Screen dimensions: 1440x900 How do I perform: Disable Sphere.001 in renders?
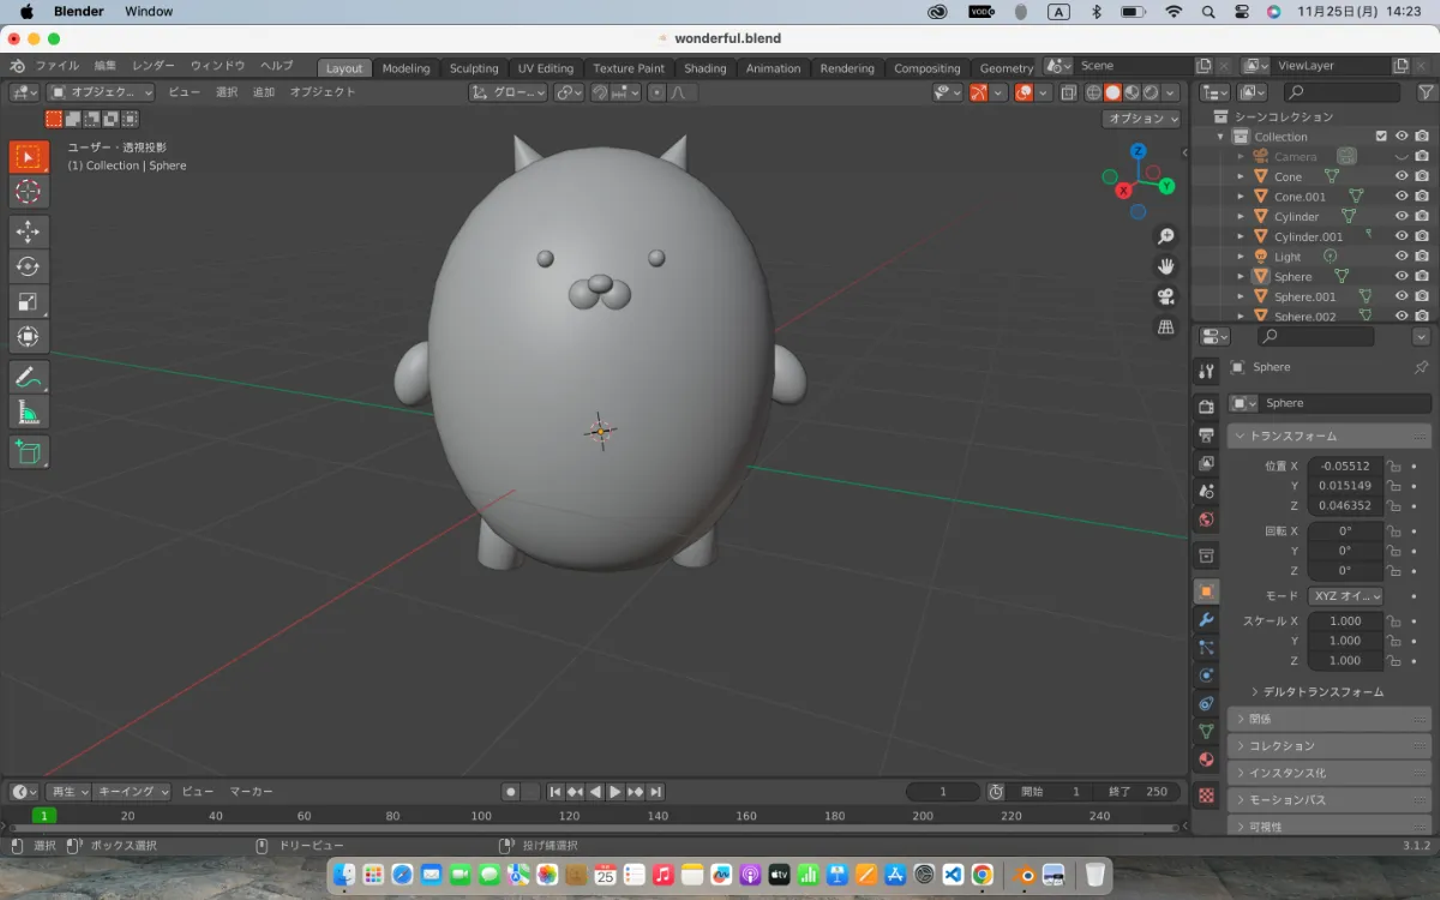[1422, 296]
